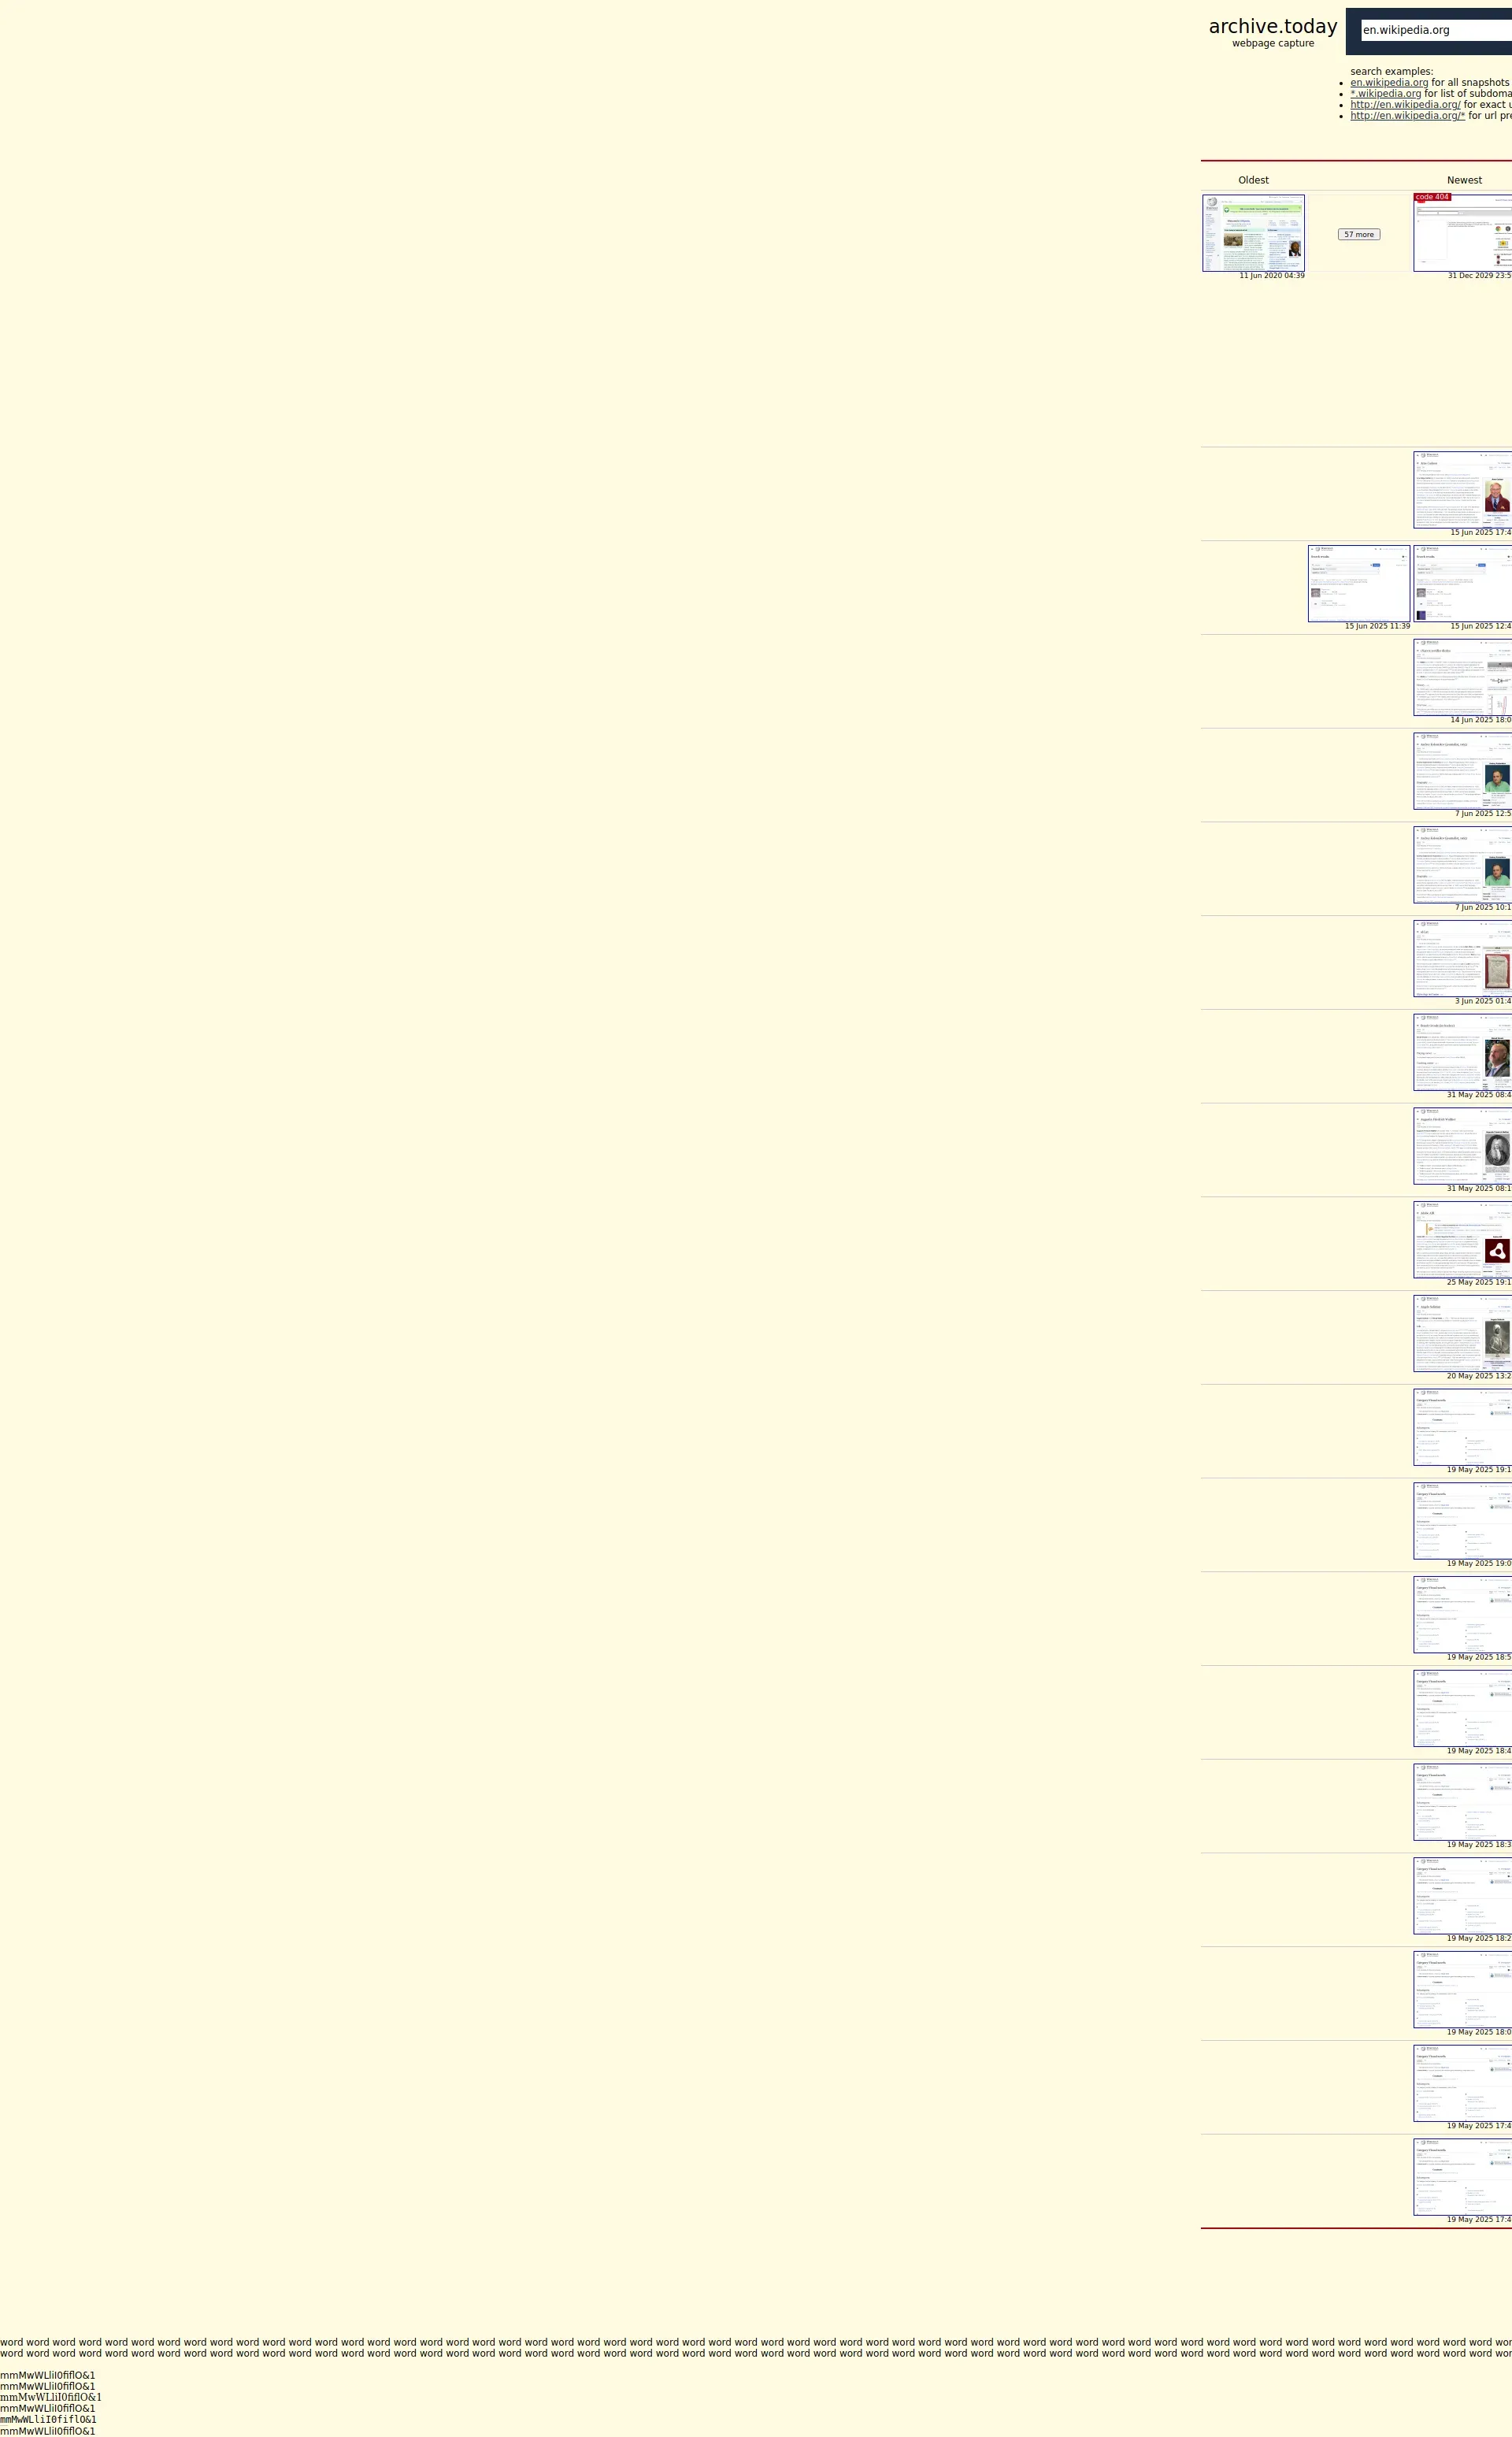Open the 15 Jun 2025 11:39 search results snapshot
The image size is (1512, 2437).
pyautogui.click(x=1358, y=583)
